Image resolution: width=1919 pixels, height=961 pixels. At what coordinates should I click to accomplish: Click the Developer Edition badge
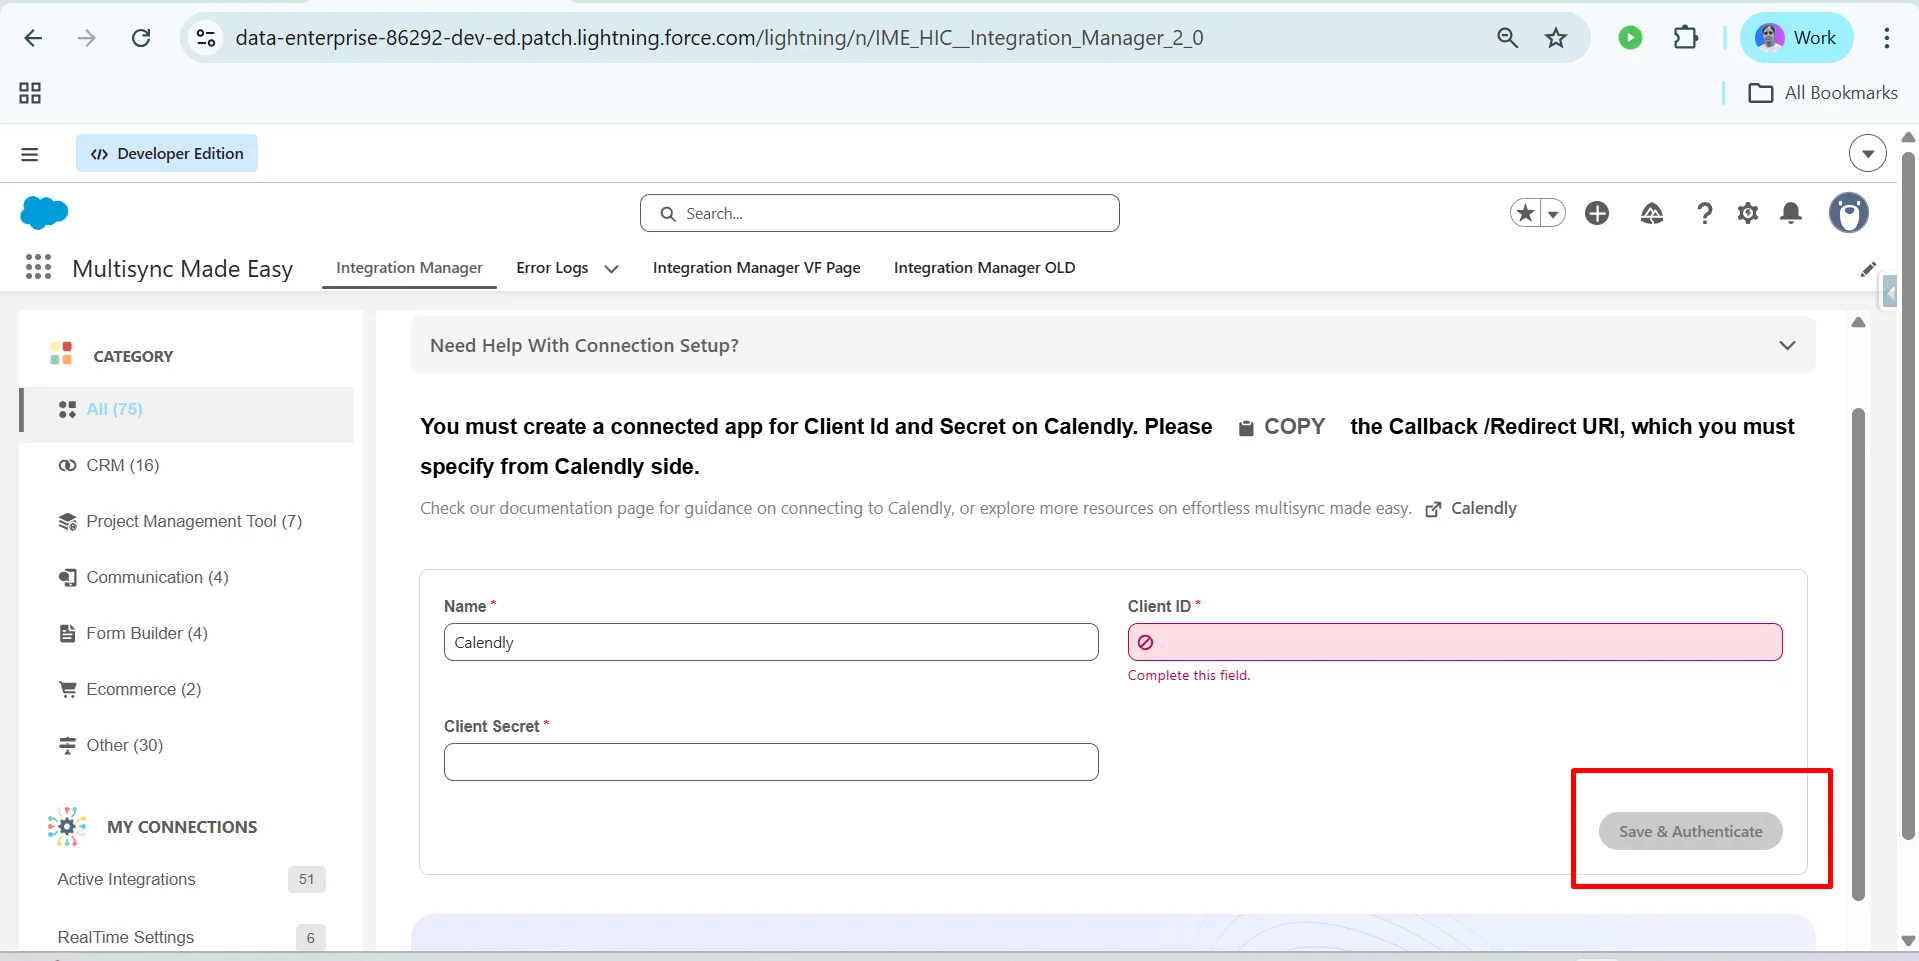pos(167,153)
